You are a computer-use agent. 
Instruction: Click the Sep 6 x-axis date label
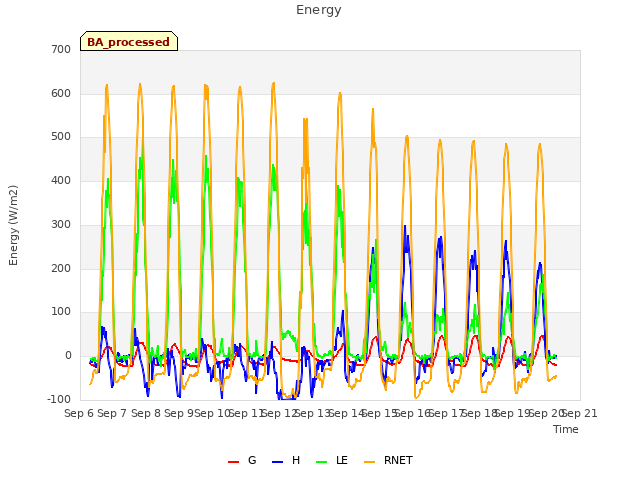pyautogui.click(x=79, y=413)
